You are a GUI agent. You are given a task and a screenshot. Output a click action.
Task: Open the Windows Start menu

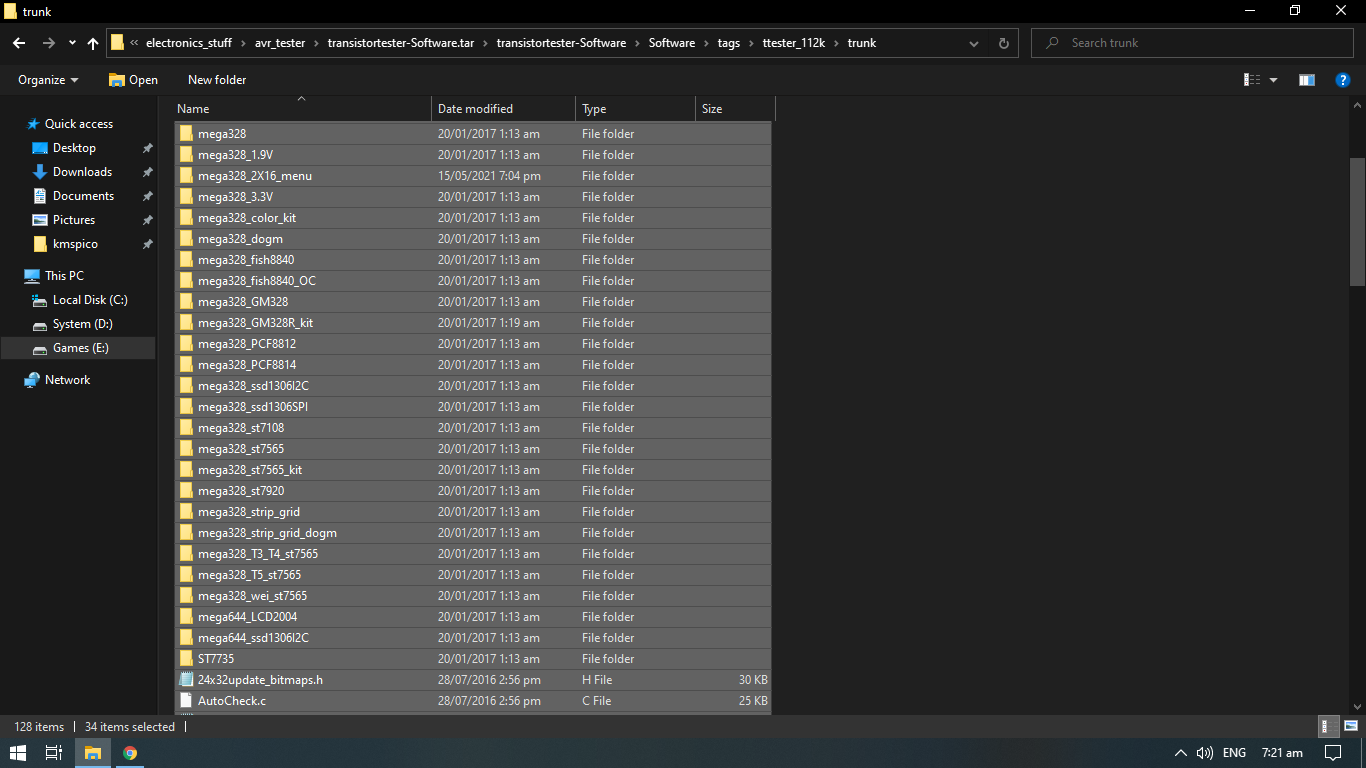(x=18, y=753)
